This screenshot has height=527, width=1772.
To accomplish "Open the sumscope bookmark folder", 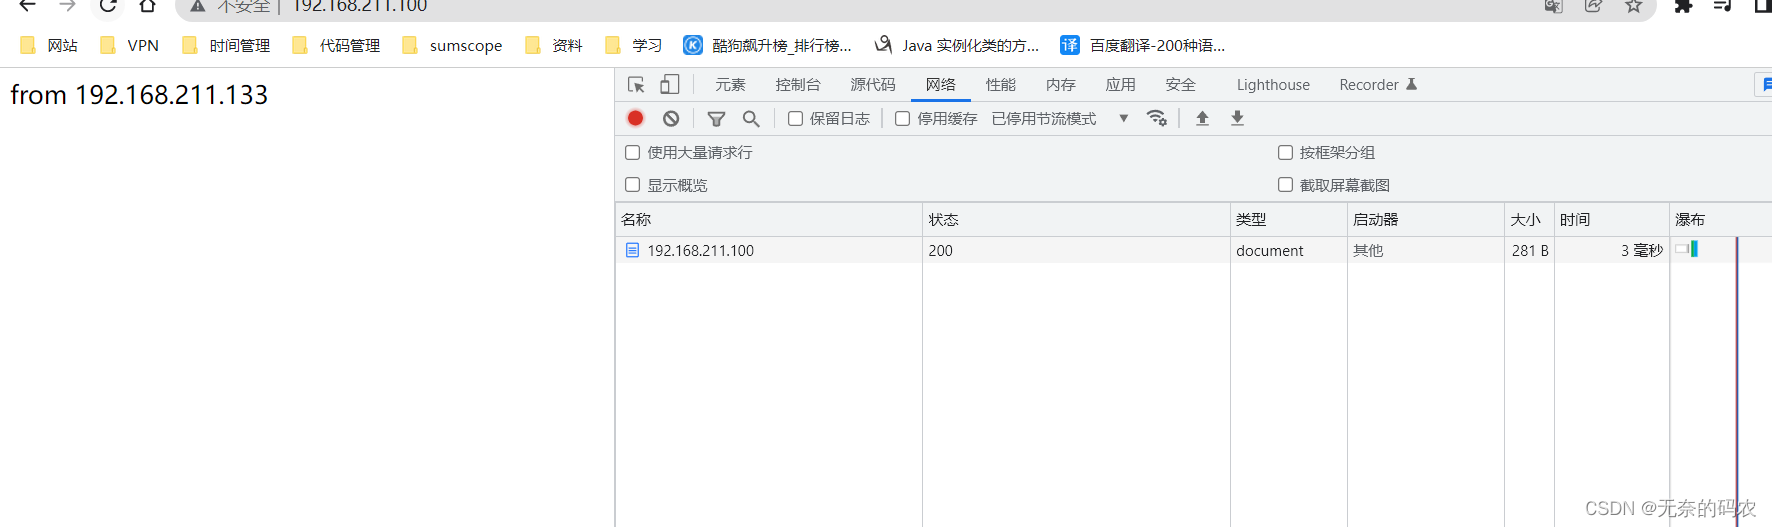I will point(452,45).
